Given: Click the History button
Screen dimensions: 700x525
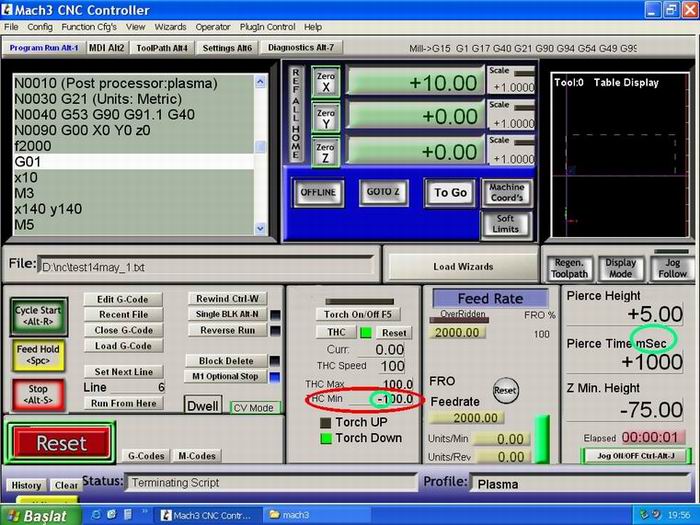Looking at the screenshot, I should (x=26, y=485).
